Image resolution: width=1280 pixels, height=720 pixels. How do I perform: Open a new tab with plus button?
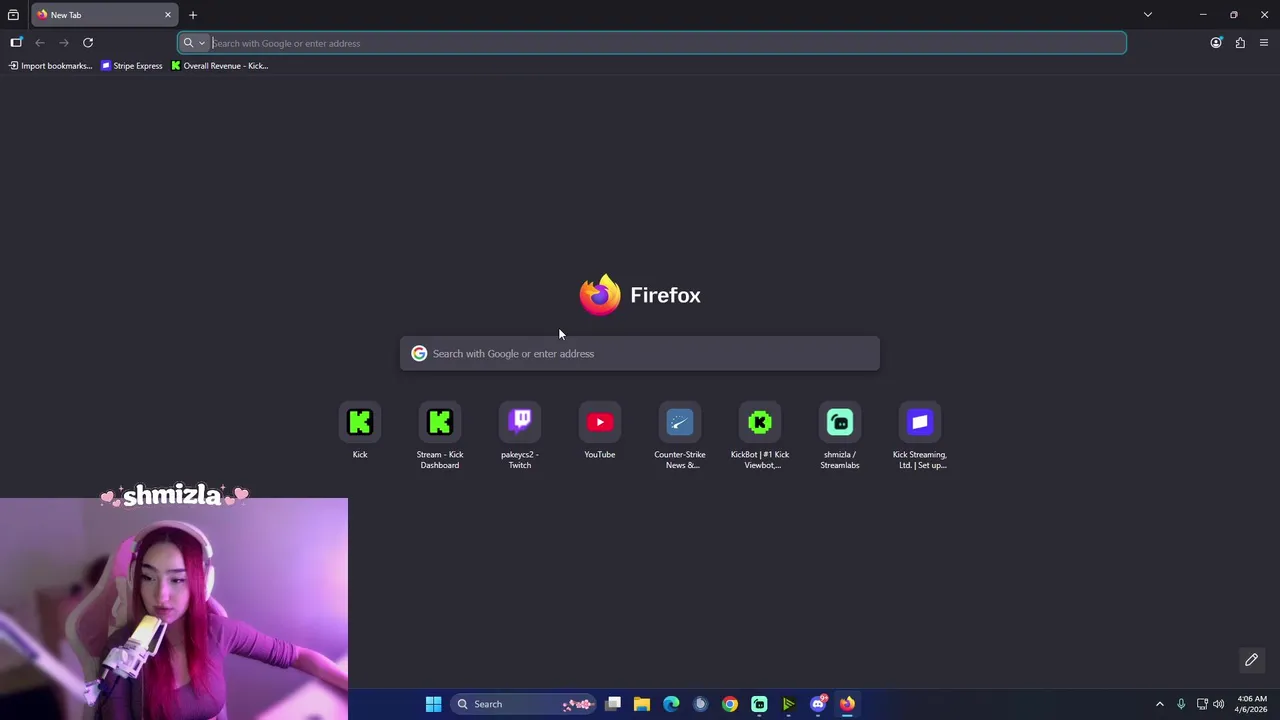coord(193,15)
